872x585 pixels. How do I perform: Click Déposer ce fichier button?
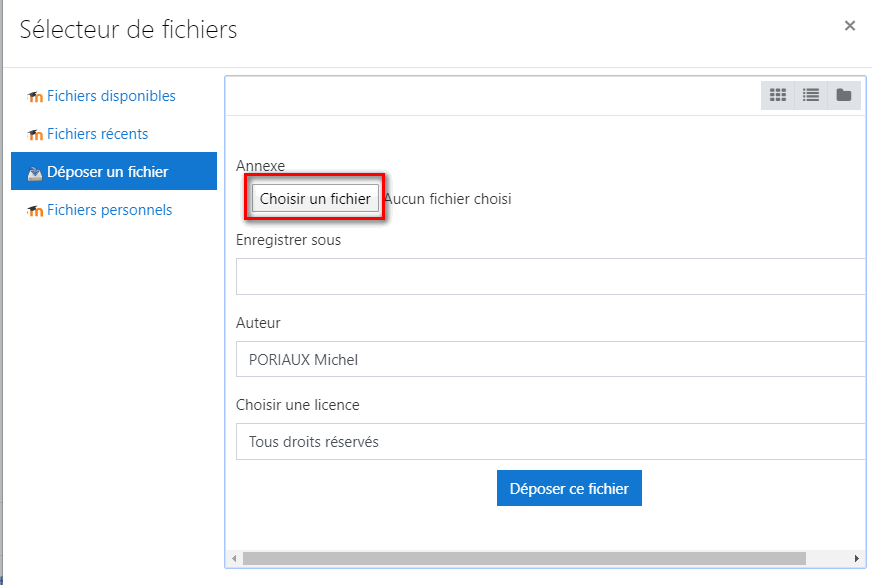pos(569,488)
